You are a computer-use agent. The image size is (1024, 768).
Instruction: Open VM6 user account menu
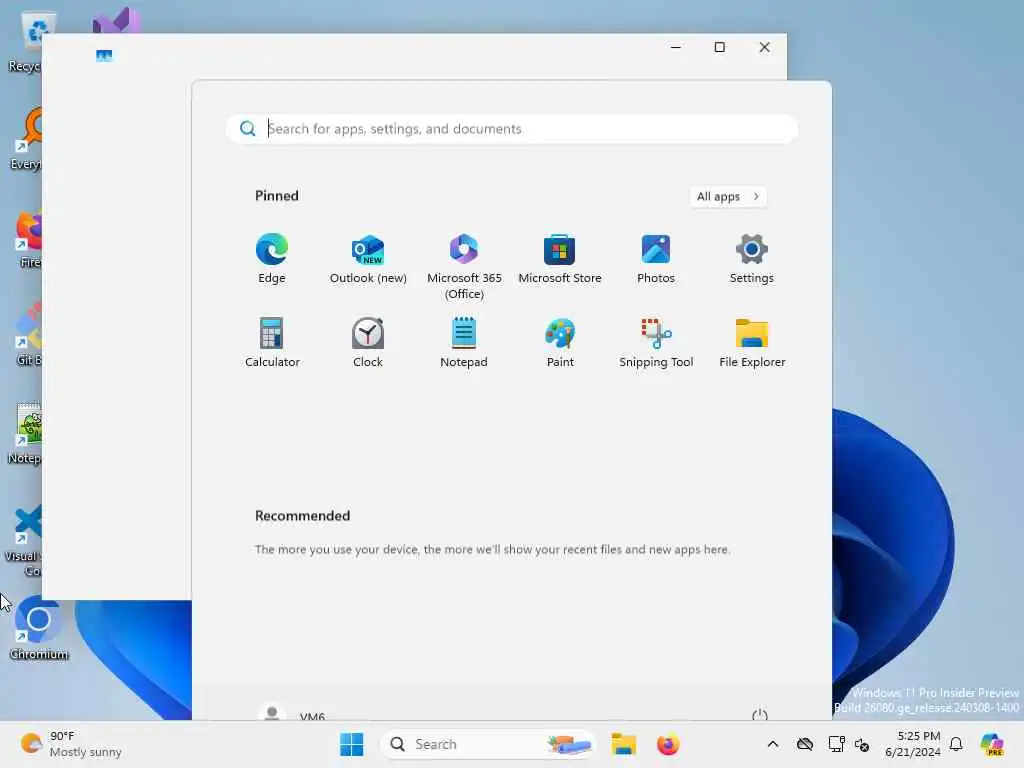coord(291,714)
